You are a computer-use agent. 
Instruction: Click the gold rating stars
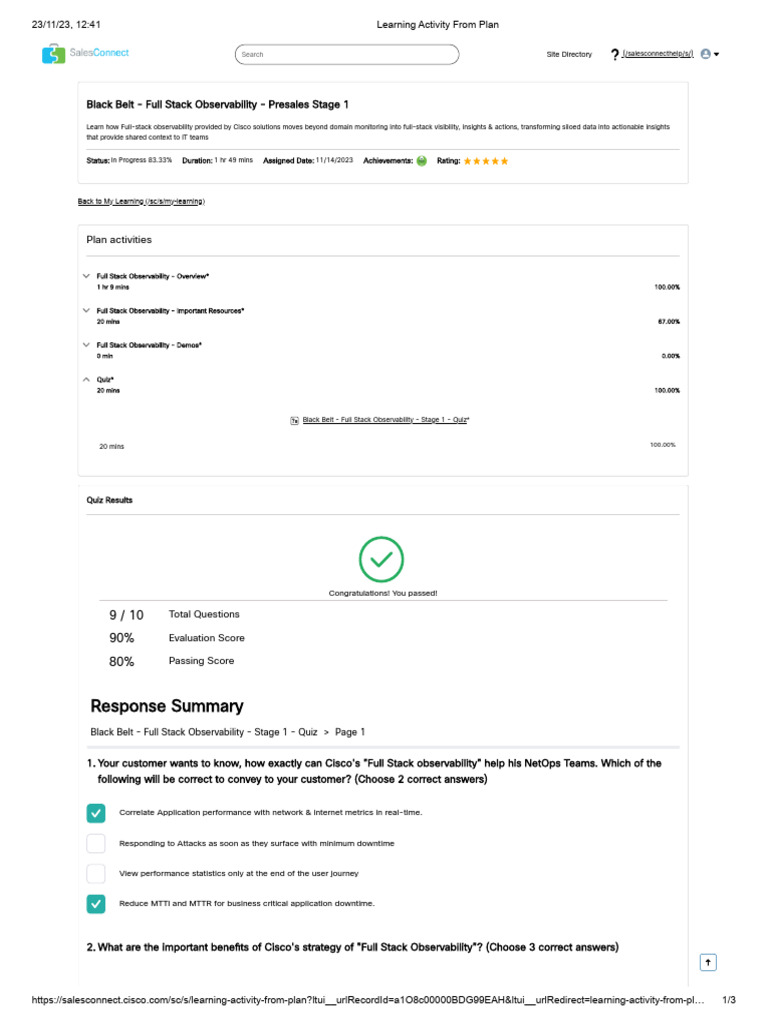[x=486, y=161]
